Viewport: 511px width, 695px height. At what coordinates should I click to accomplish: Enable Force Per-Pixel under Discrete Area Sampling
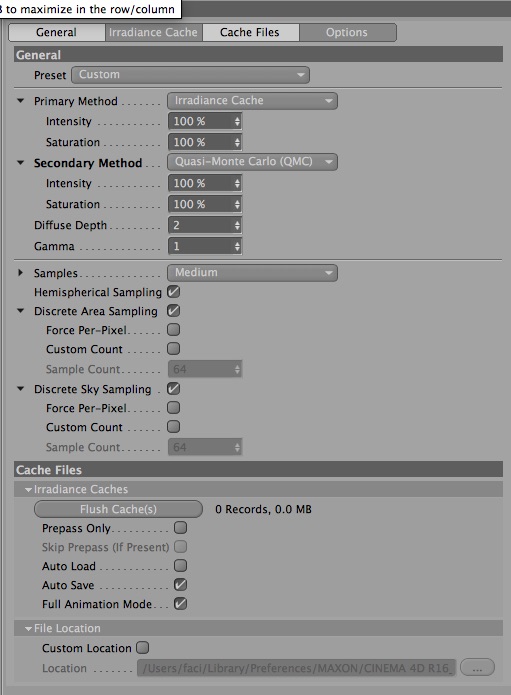coord(174,330)
